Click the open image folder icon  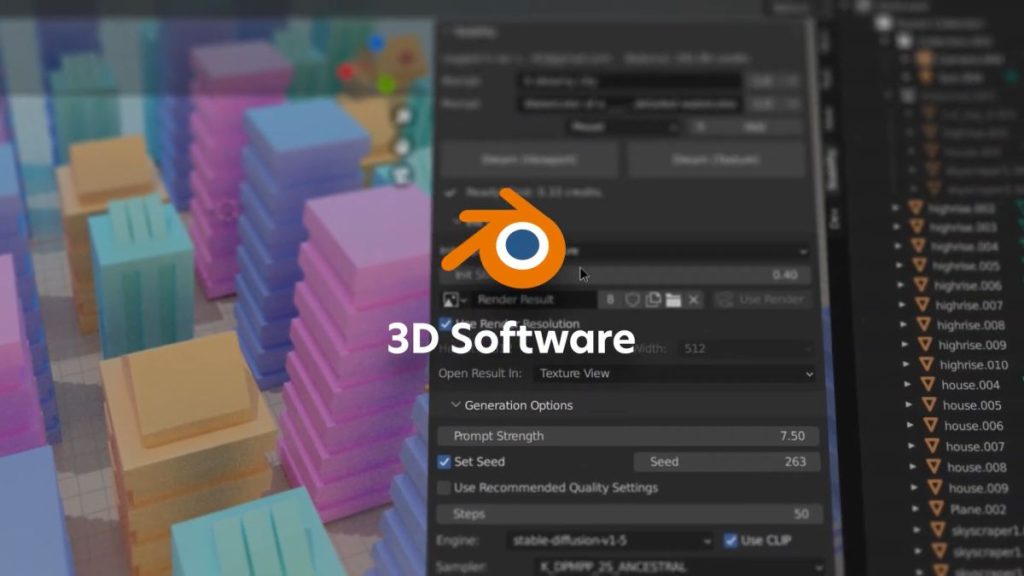click(673, 299)
